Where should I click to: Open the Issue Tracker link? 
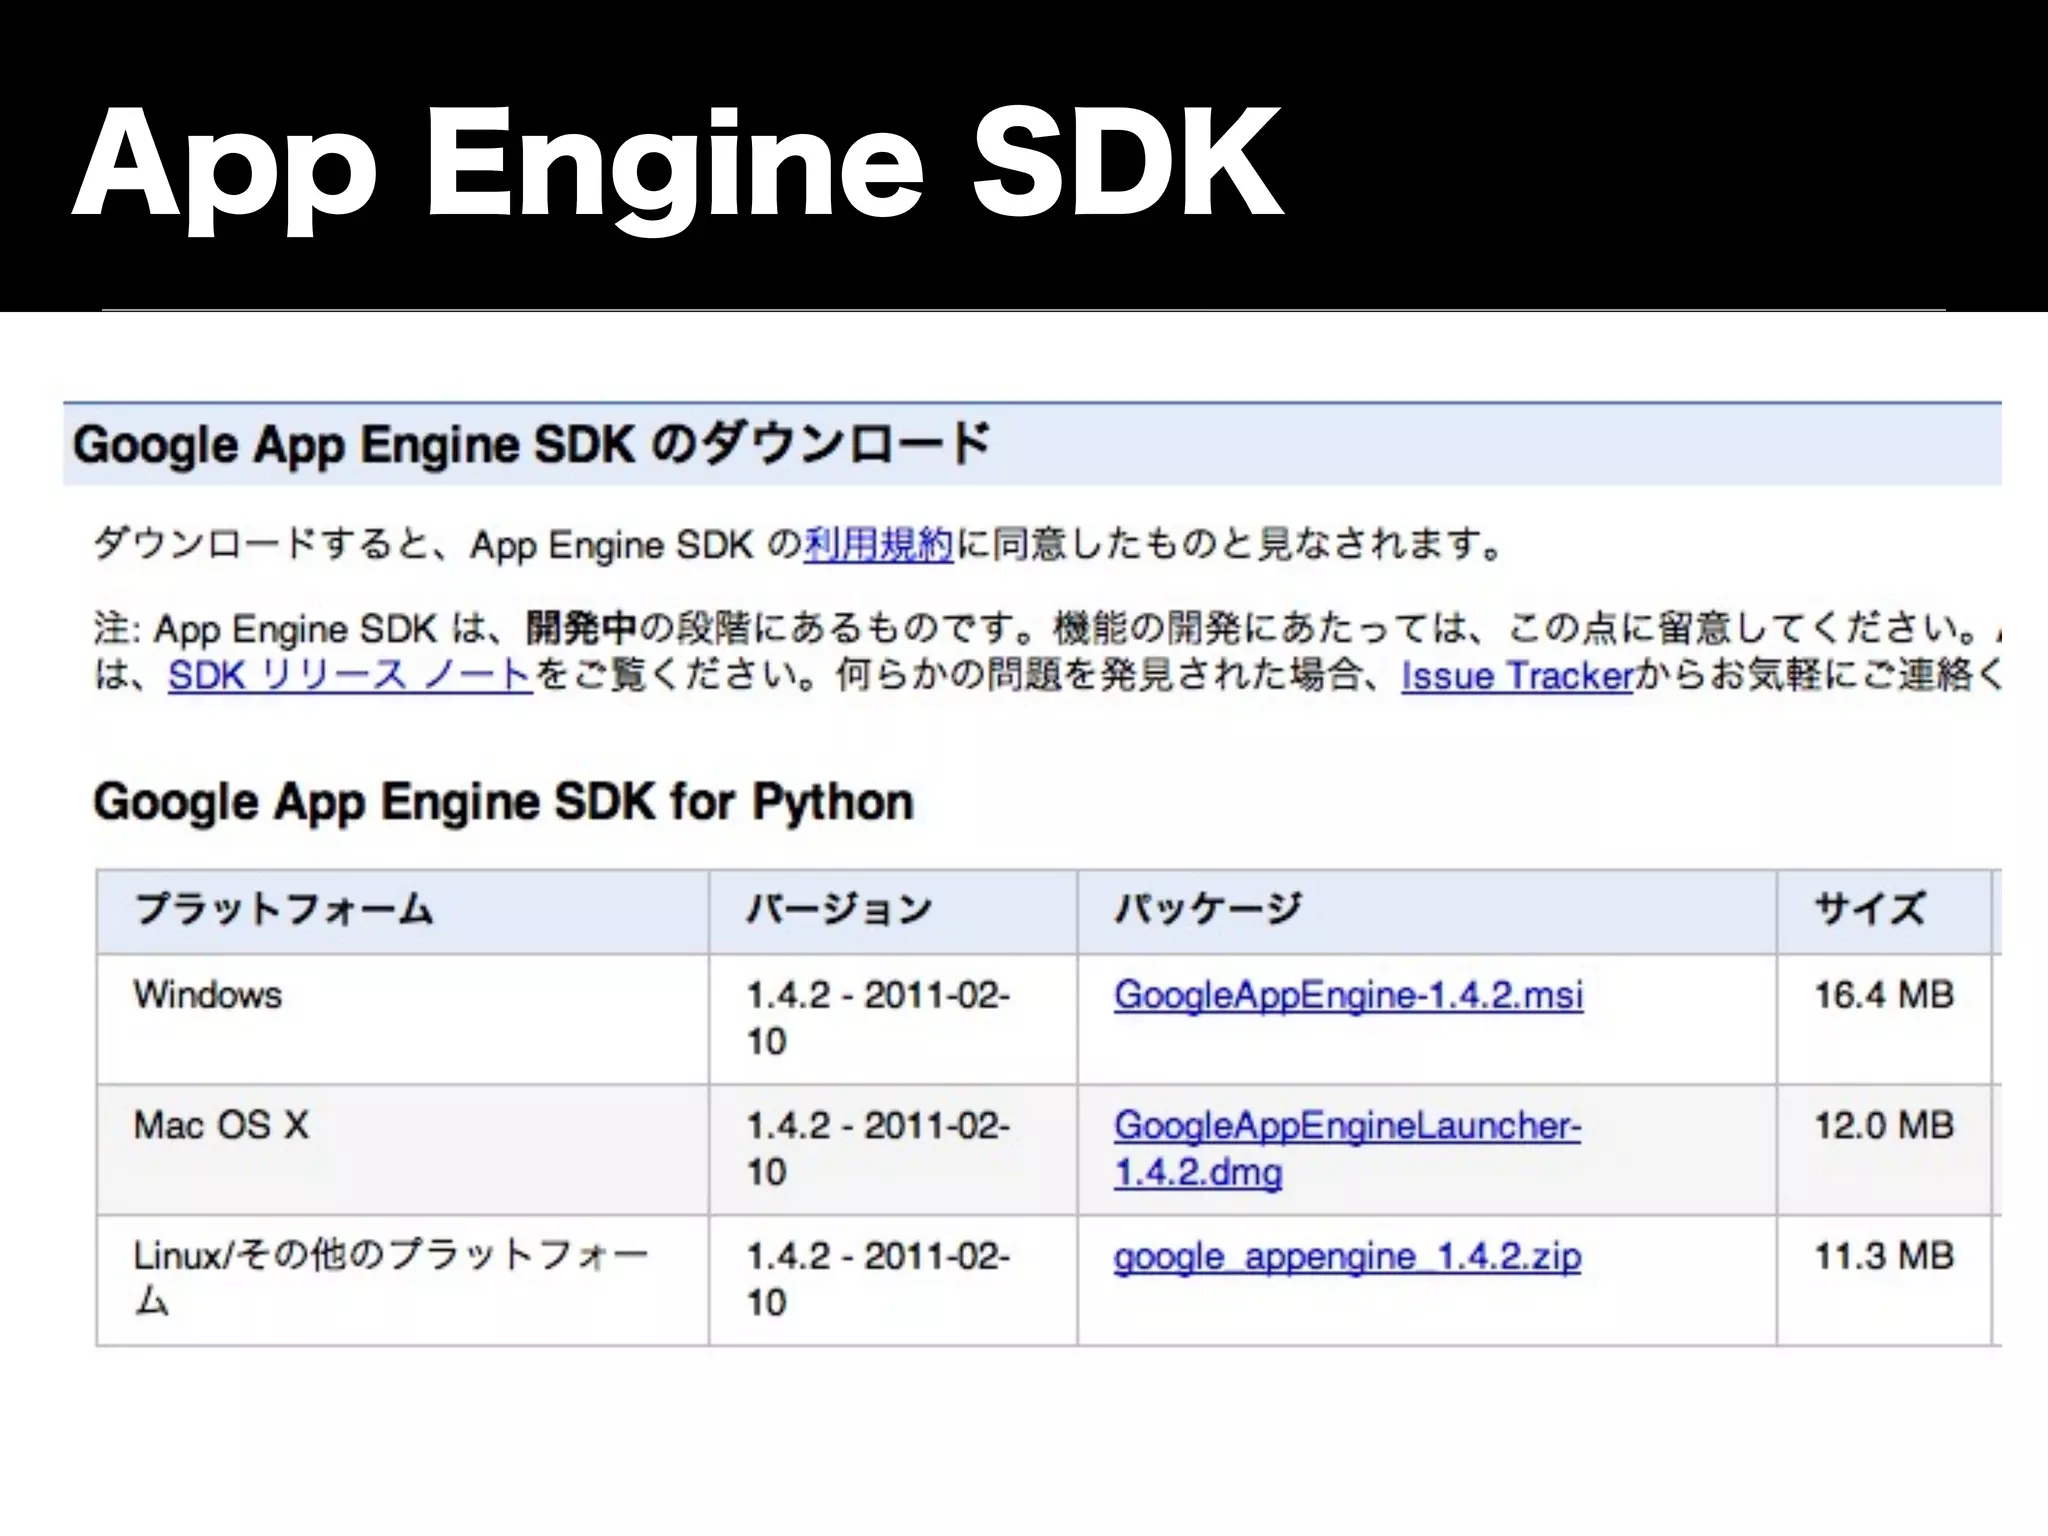click(x=1516, y=676)
